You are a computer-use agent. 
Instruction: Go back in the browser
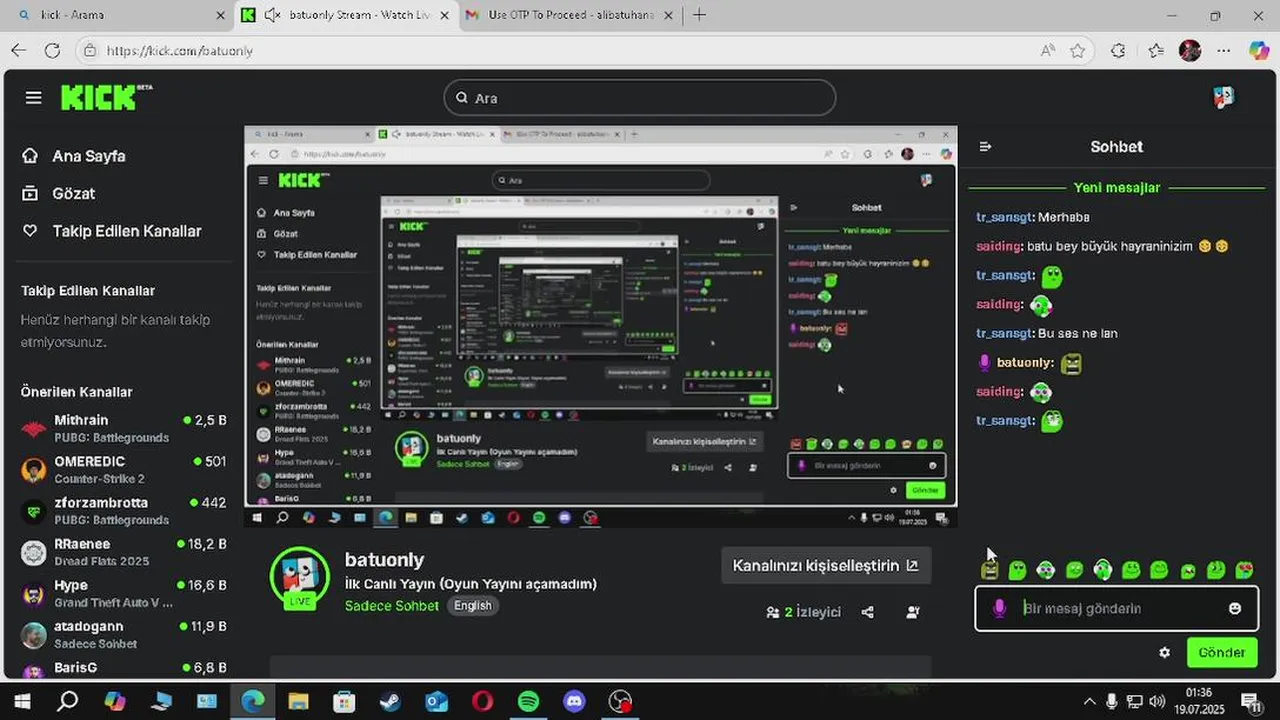point(18,50)
